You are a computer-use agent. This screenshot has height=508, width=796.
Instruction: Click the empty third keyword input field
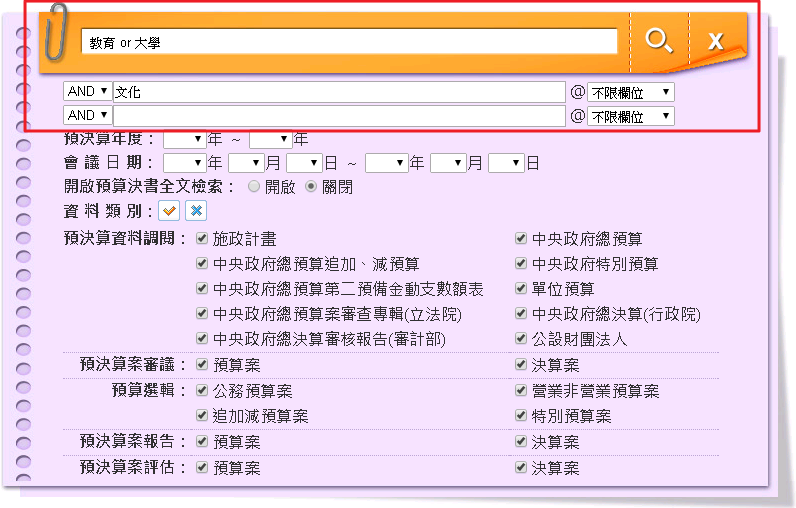[x=339, y=116]
